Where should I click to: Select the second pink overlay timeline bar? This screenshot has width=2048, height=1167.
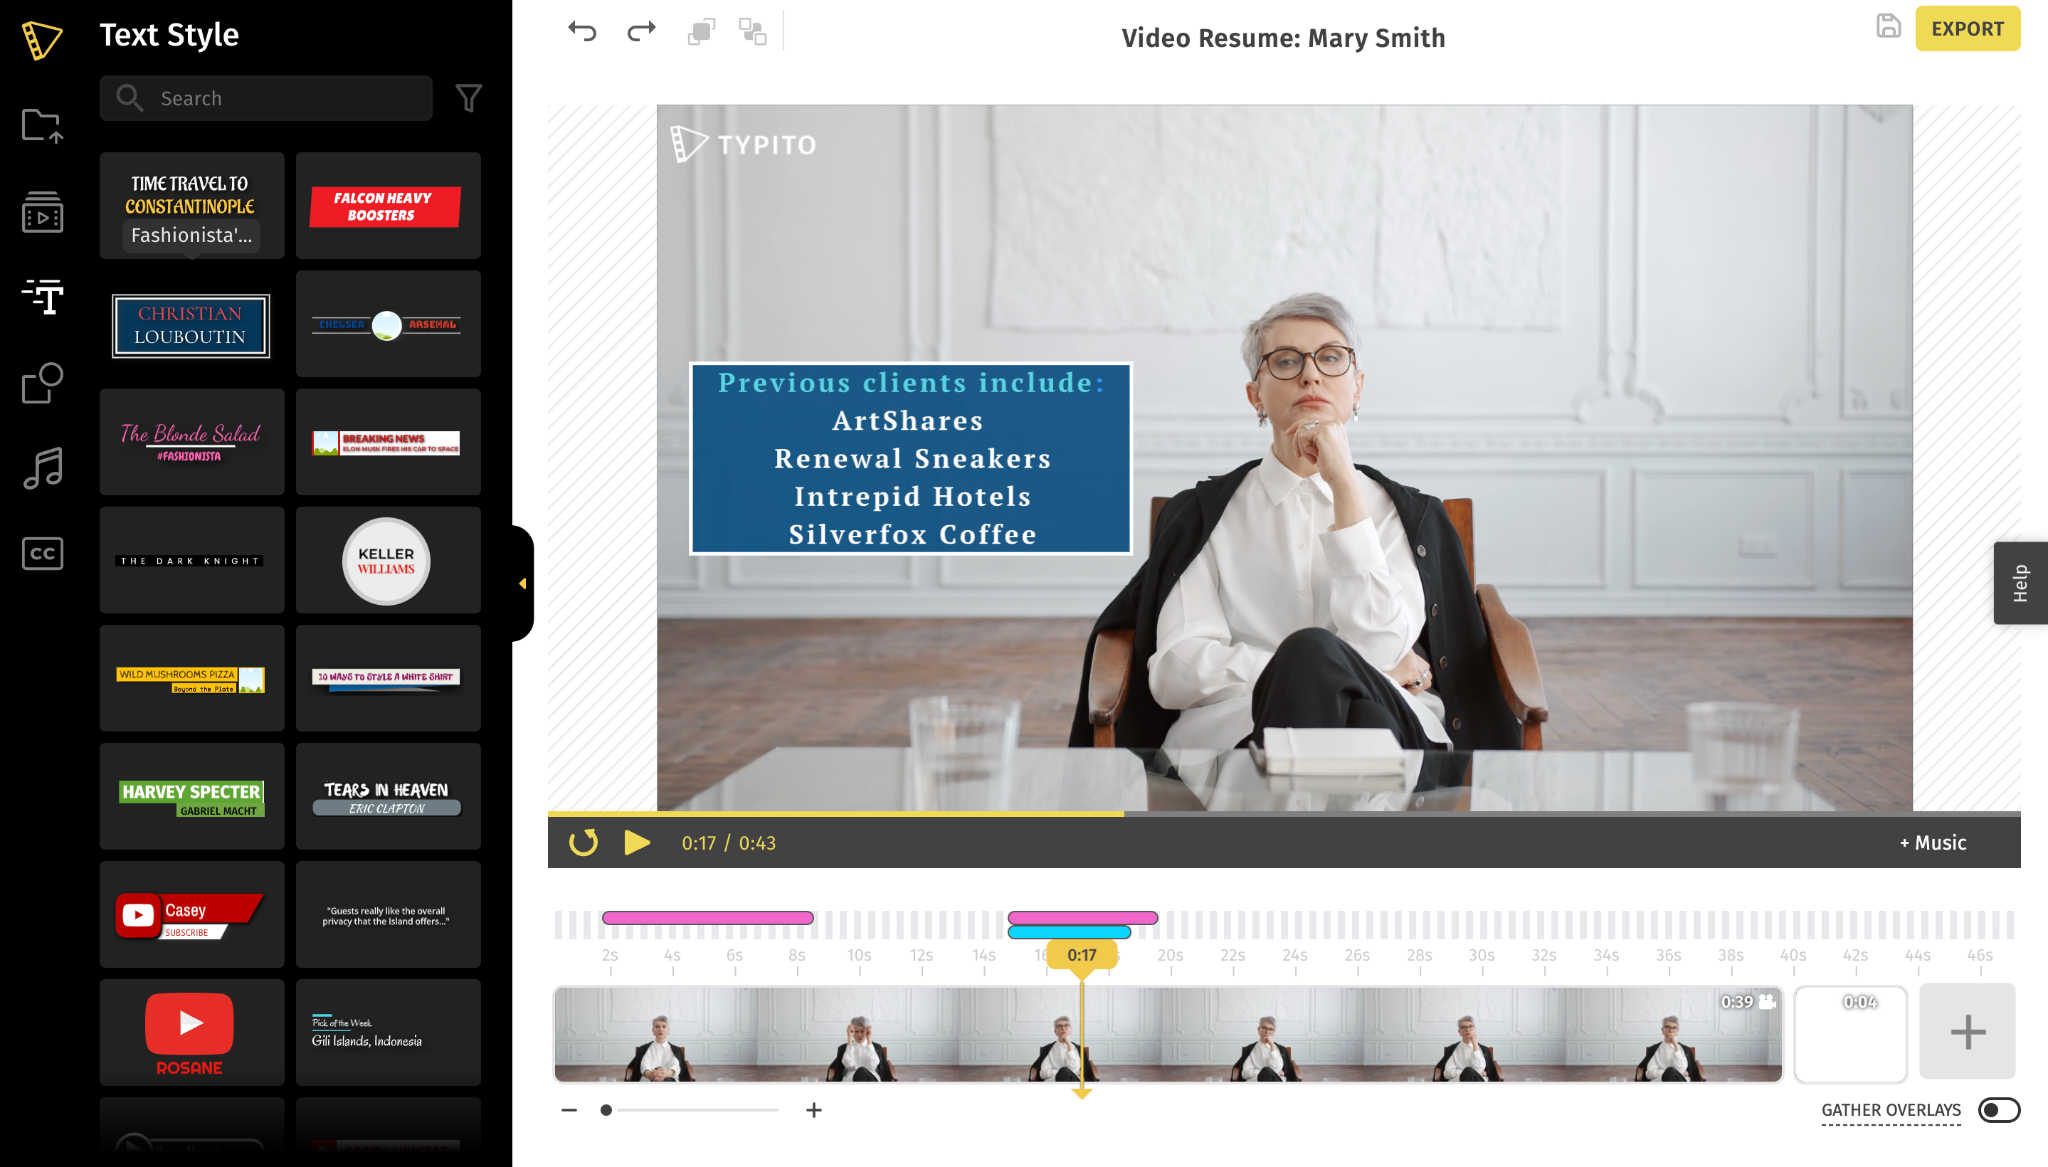(x=1083, y=918)
